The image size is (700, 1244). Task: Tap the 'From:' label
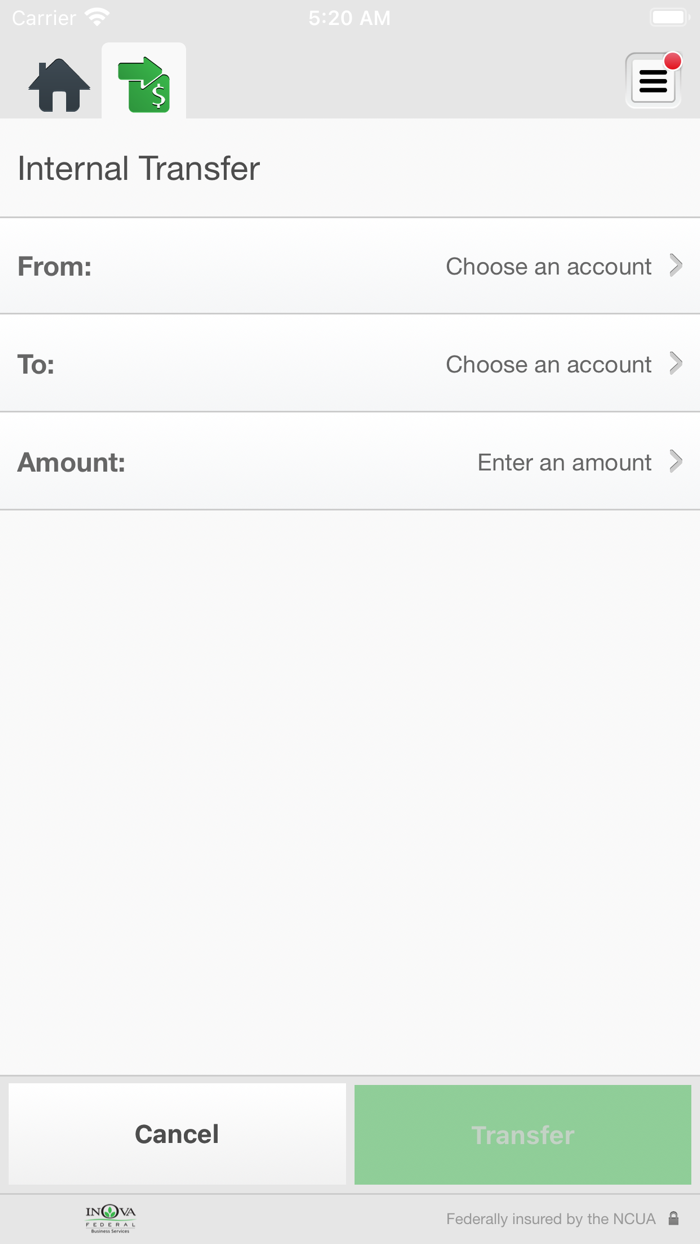pyautogui.click(x=54, y=267)
